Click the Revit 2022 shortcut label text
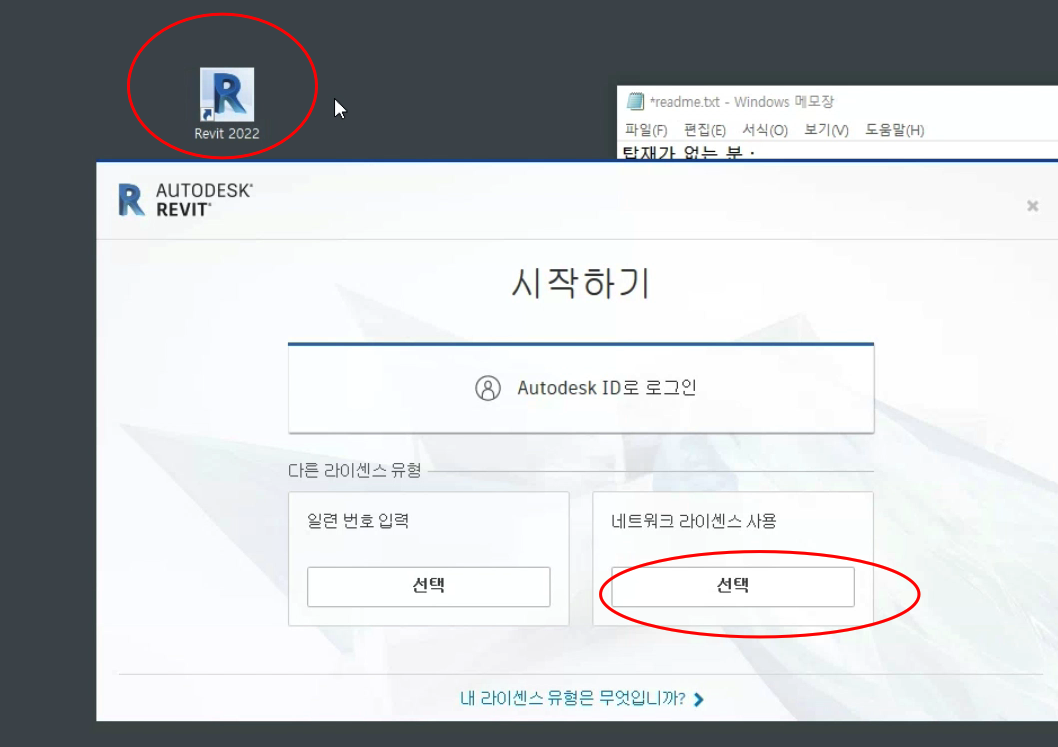The width and height of the screenshot is (1058, 747). tap(227, 134)
